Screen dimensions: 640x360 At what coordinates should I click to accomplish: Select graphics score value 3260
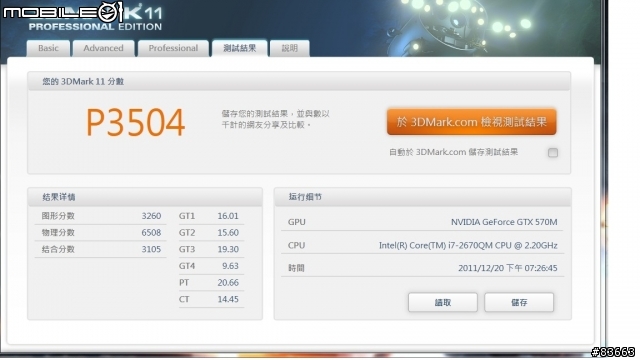(x=151, y=216)
